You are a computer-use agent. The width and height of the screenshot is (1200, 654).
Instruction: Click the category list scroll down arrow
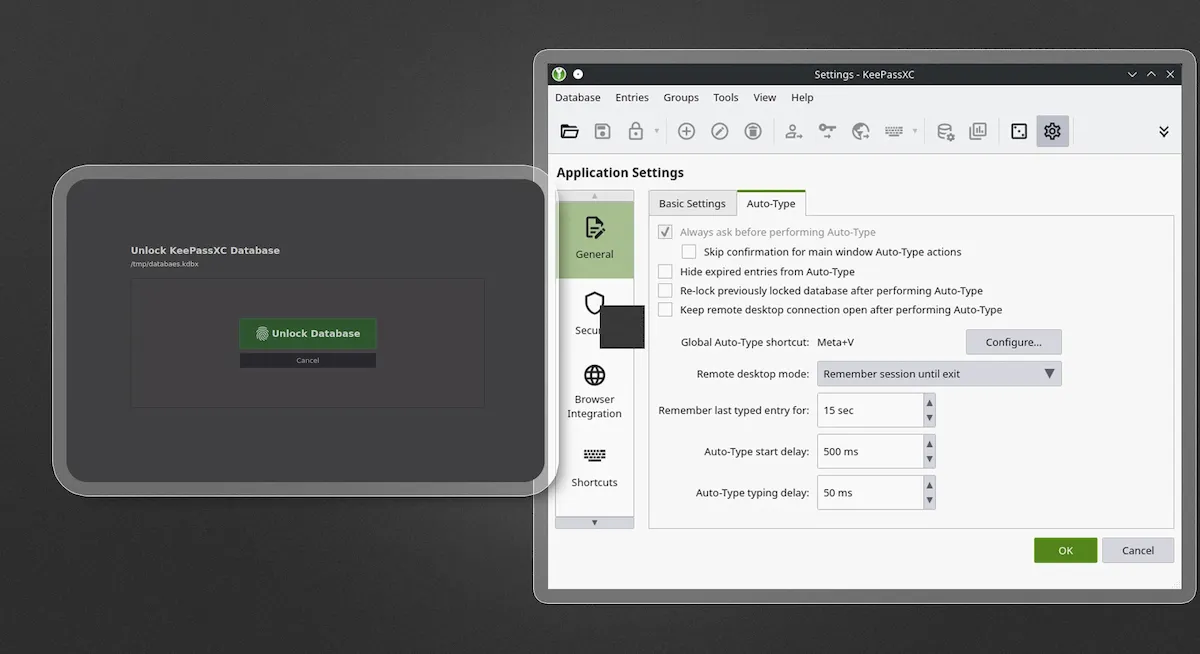coord(595,522)
